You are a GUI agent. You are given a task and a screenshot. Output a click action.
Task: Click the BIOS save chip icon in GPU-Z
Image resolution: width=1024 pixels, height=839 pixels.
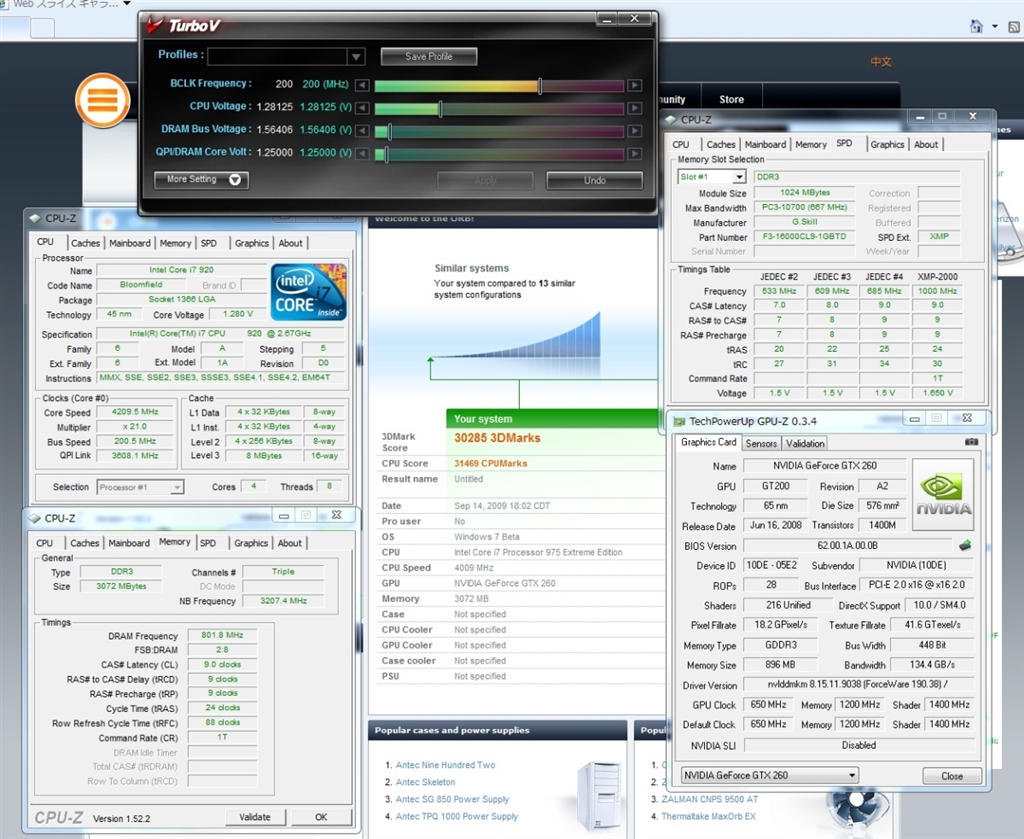tap(965, 546)
